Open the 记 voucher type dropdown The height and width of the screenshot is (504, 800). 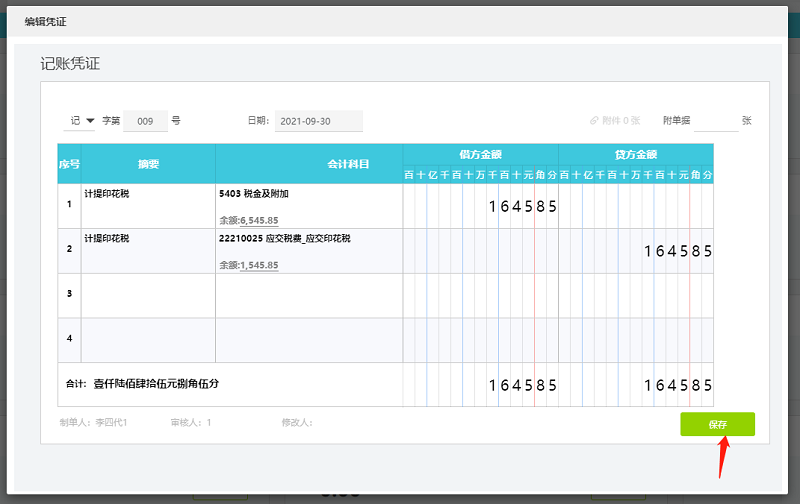[x=80, y=121]
